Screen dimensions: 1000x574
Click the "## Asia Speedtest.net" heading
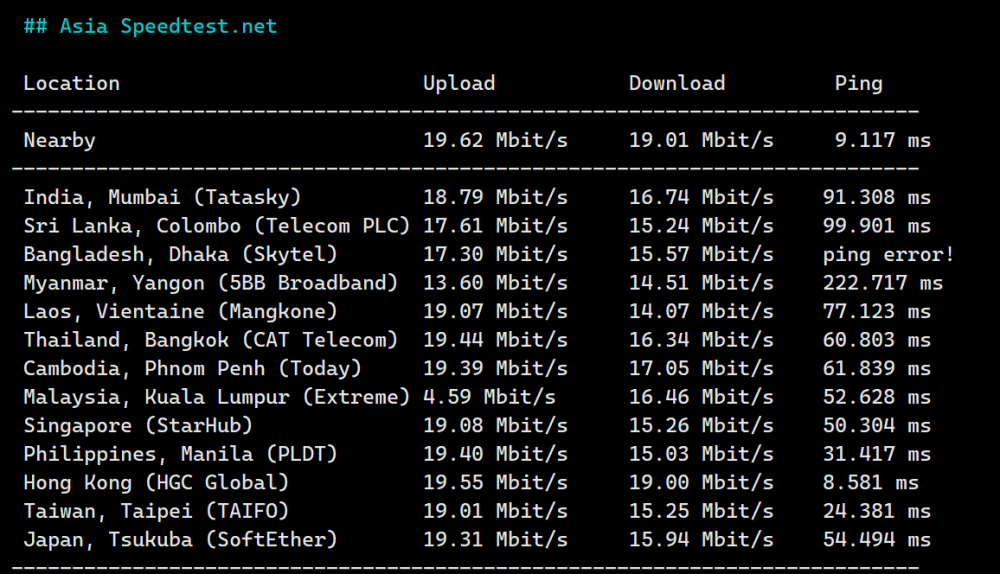tap(150, 27)
